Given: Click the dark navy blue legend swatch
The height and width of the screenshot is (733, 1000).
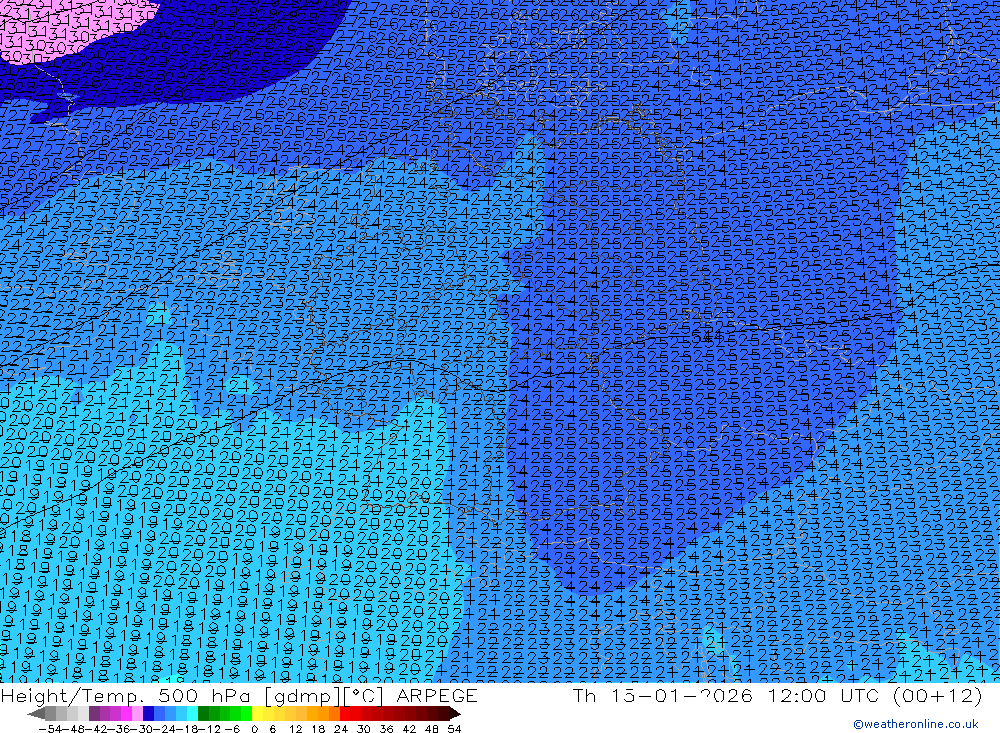Looking at the screenshot, I should click(x=148, y=714).
